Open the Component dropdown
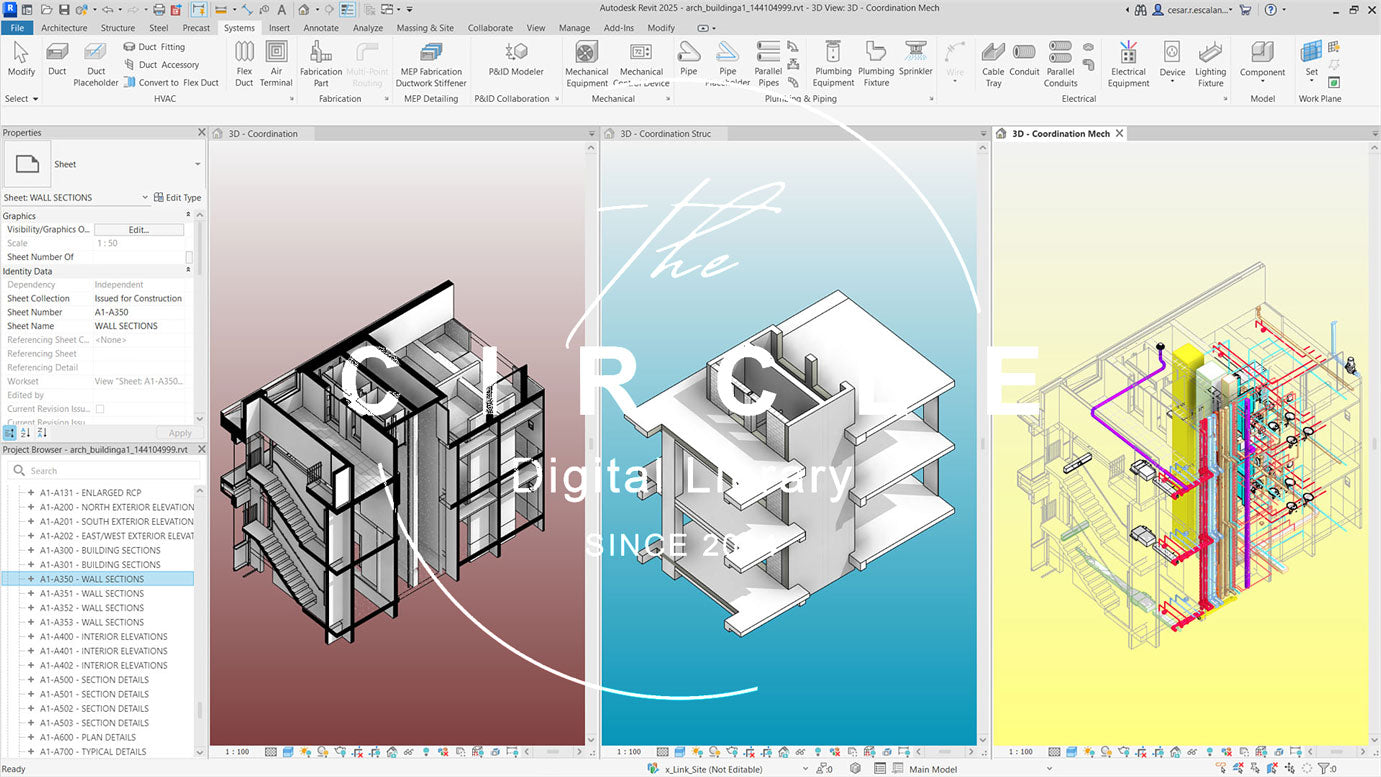 coord(1262,82)
